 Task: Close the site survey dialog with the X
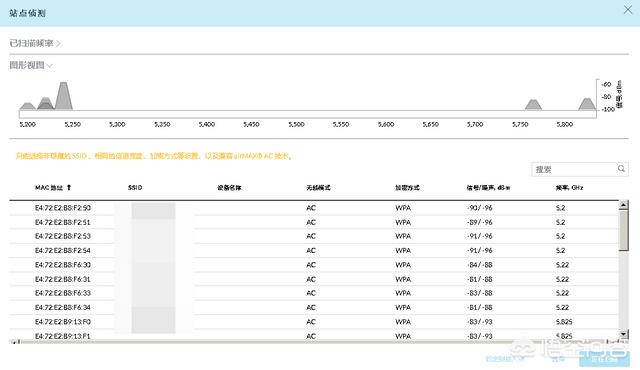(x=628, y=10)
